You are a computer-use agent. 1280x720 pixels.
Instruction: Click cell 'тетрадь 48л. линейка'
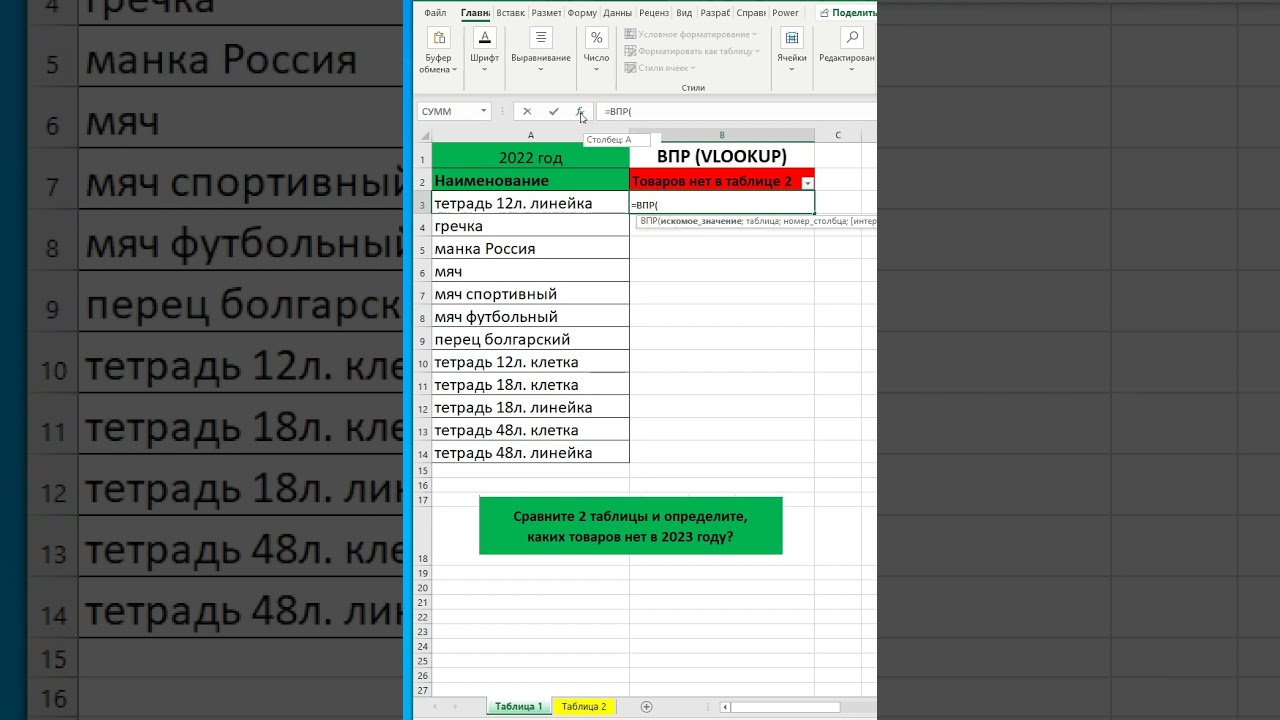[530, 453]
